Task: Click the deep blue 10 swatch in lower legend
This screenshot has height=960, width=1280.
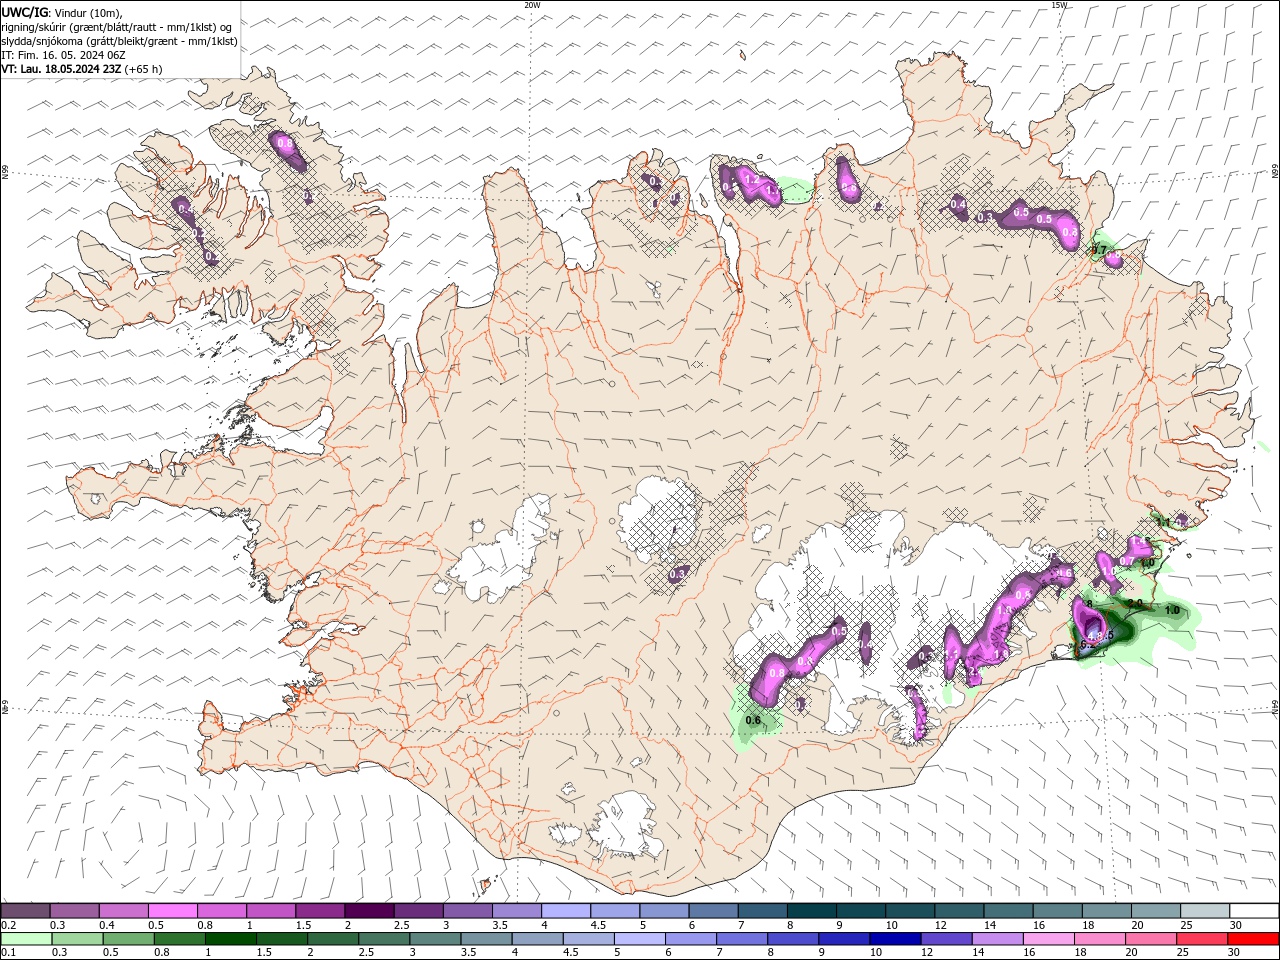Action: pos(895,938)
